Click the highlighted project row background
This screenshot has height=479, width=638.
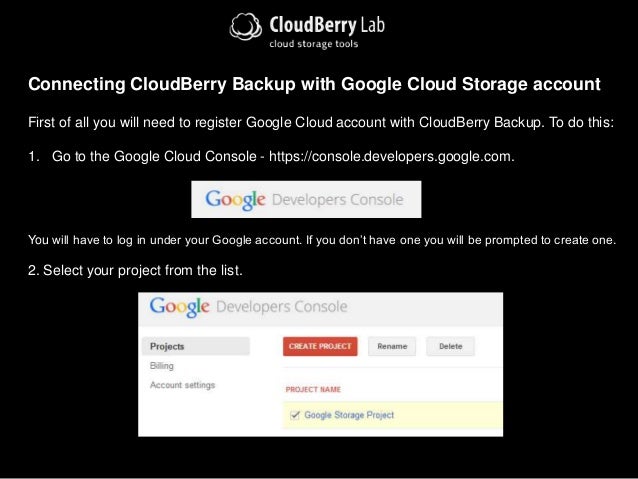point(393,415)
